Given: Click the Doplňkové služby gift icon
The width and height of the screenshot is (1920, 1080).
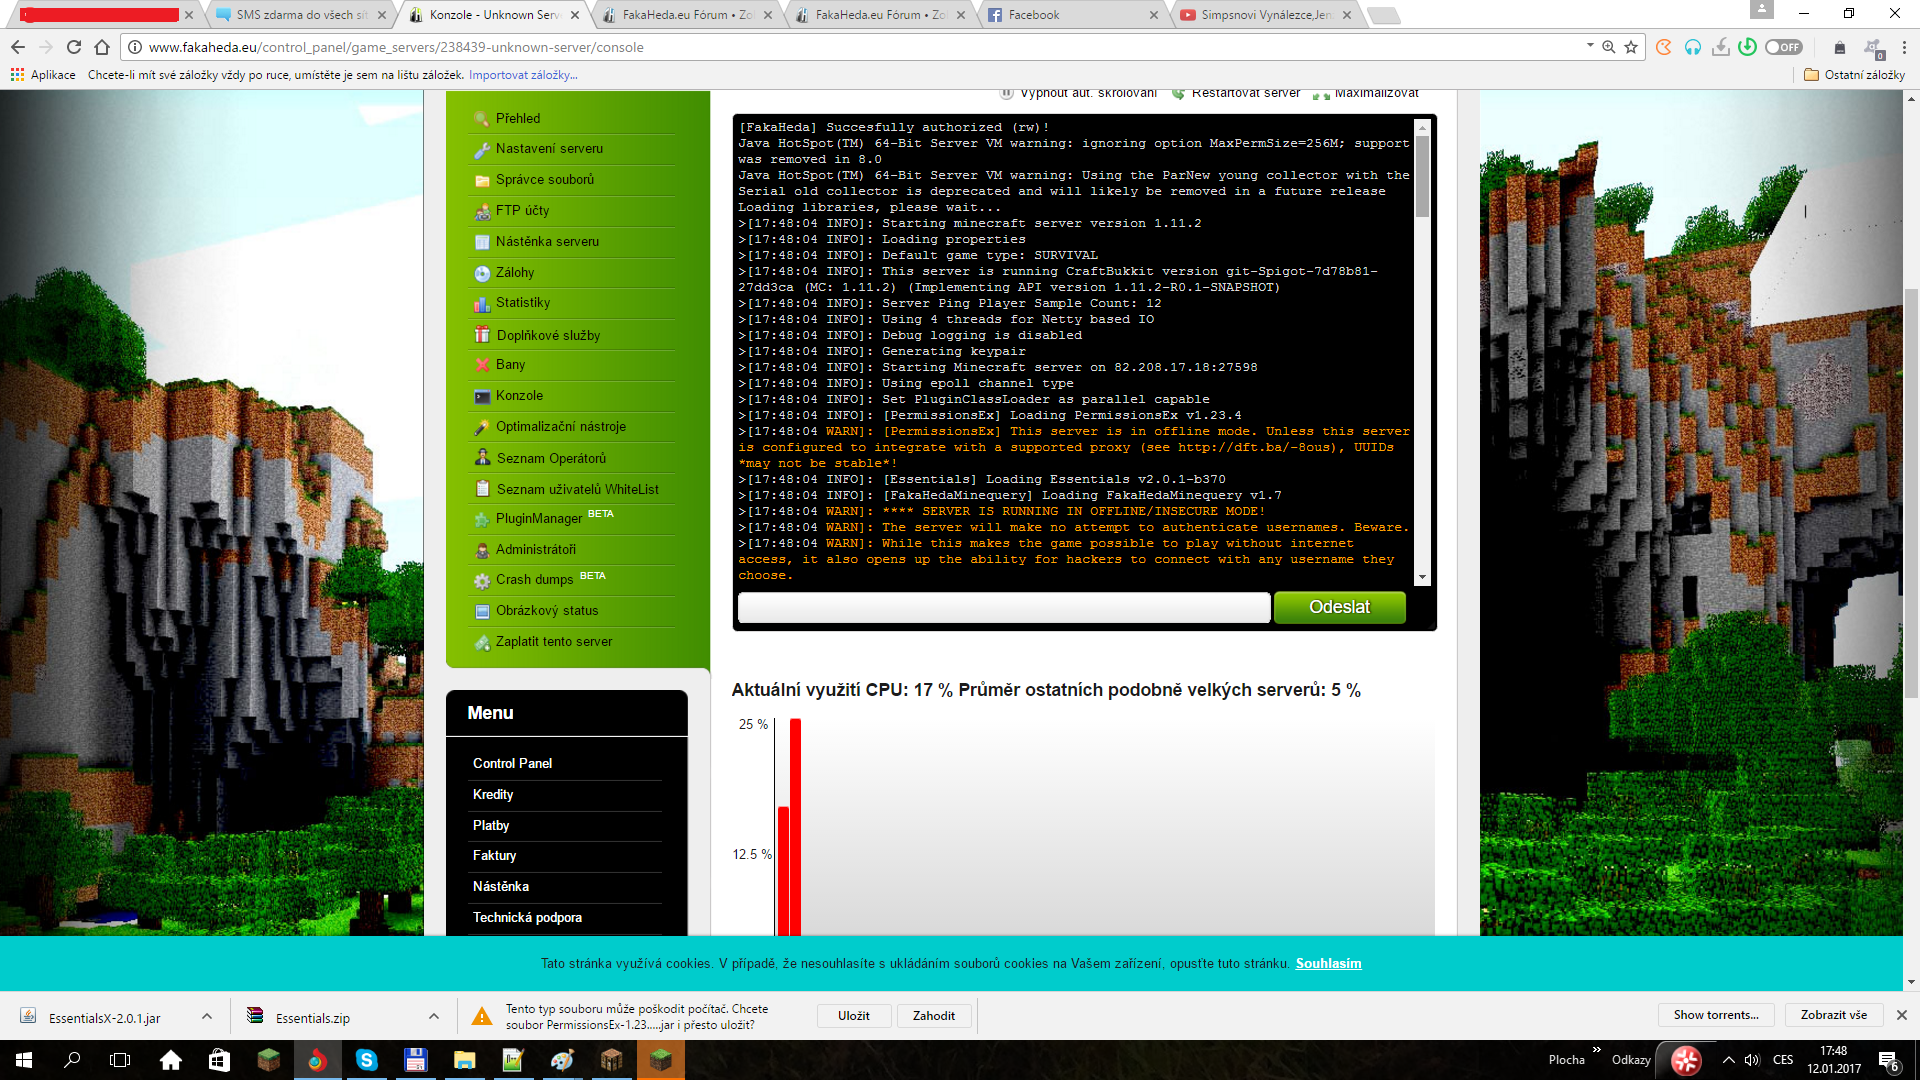Looking at the screenshot, I should tap(482, 335).
